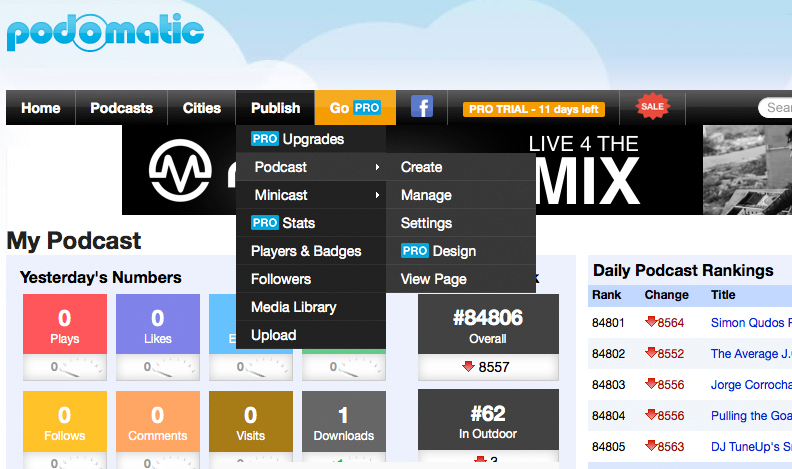Open the Cities navigation item
Image resolution: width=792 pixels, height=469 pixels.
point(202,108)
